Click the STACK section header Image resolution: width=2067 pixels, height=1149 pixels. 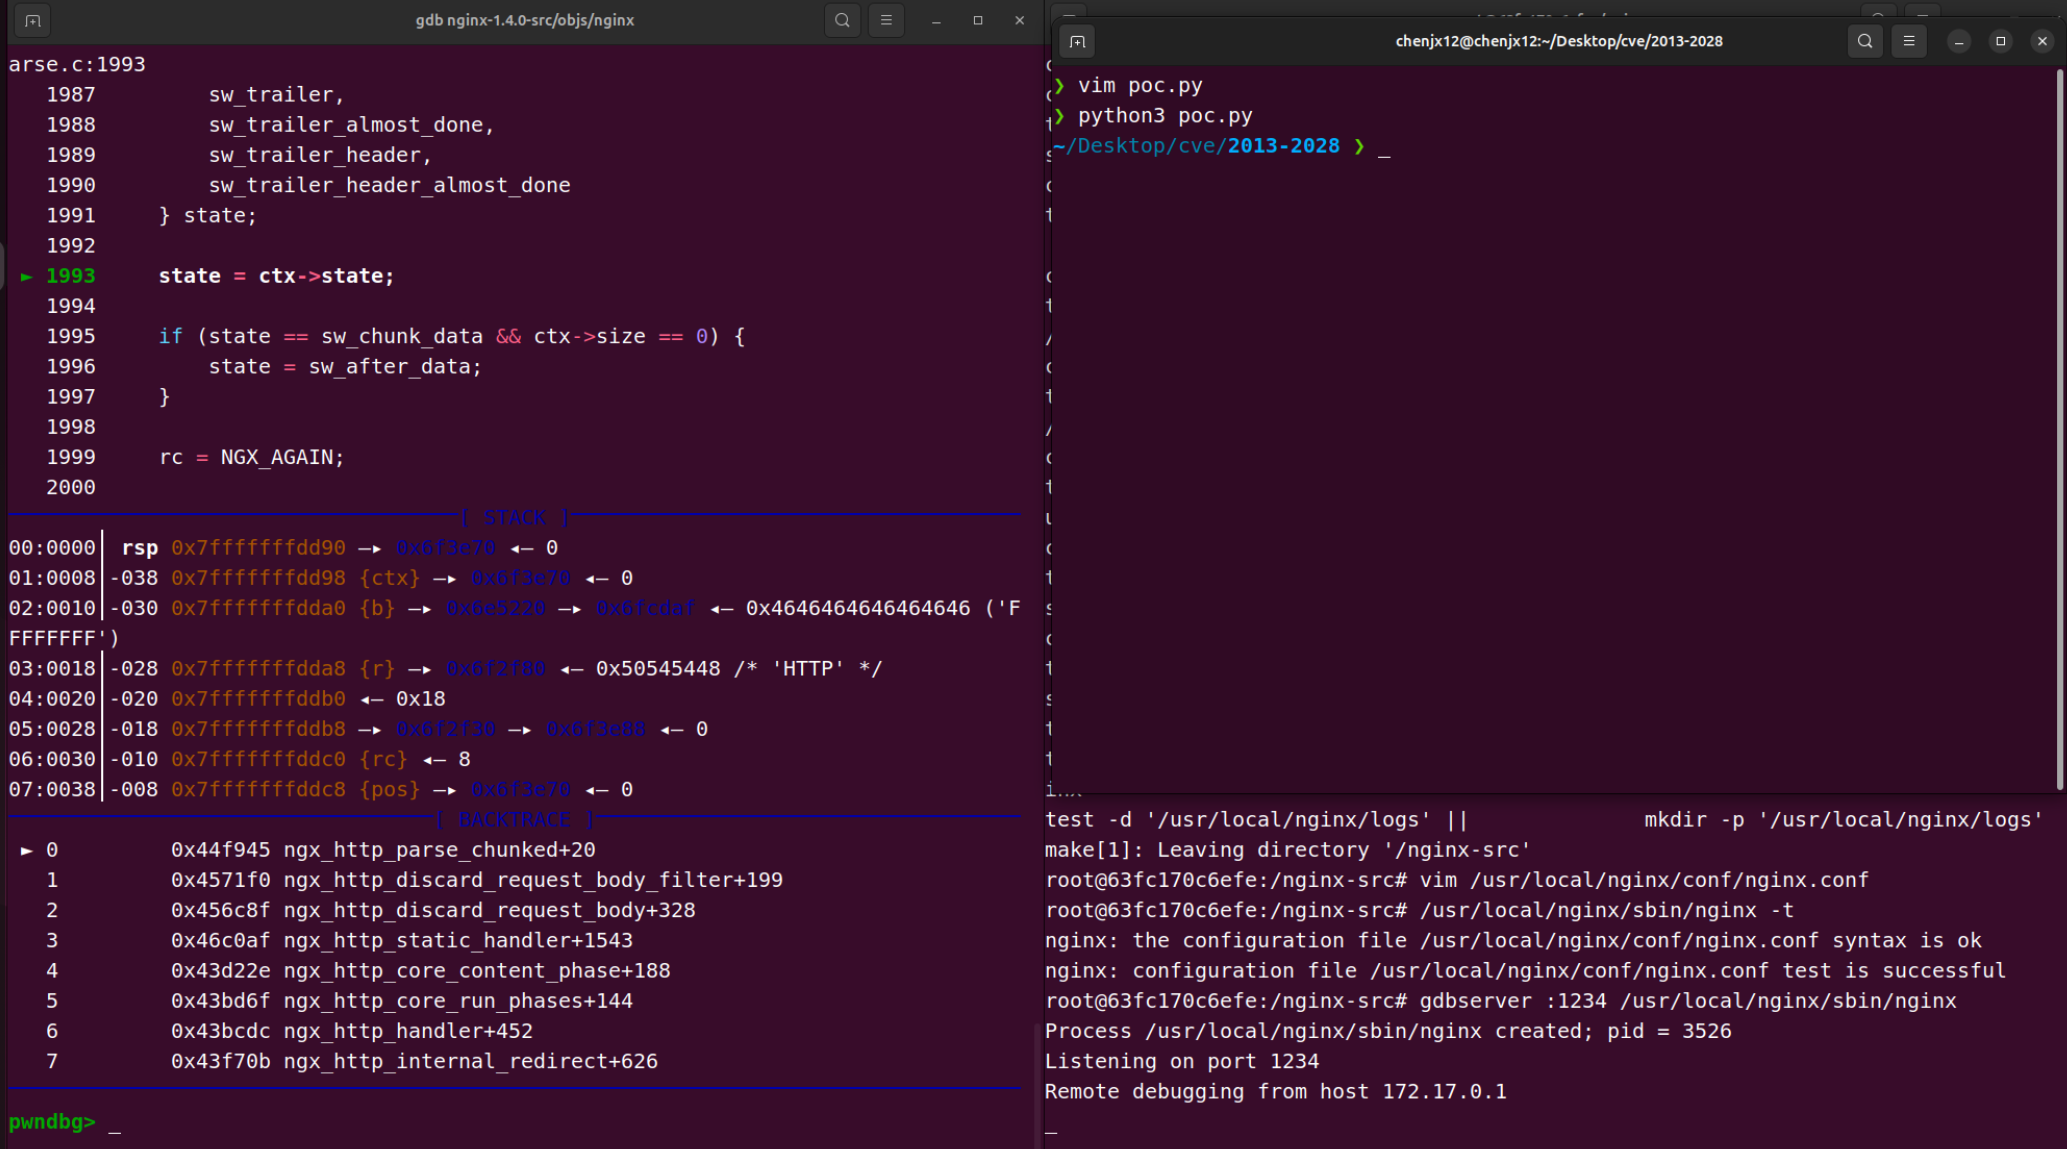(515, 518)
